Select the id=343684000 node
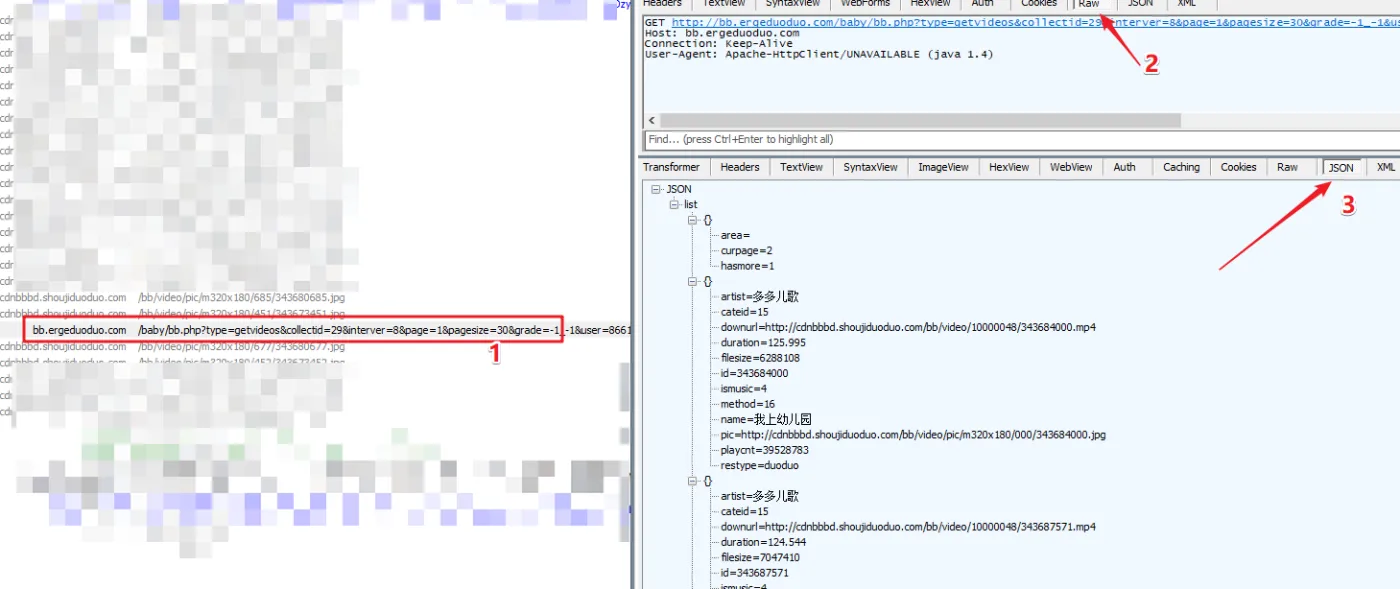 (754, 373)
